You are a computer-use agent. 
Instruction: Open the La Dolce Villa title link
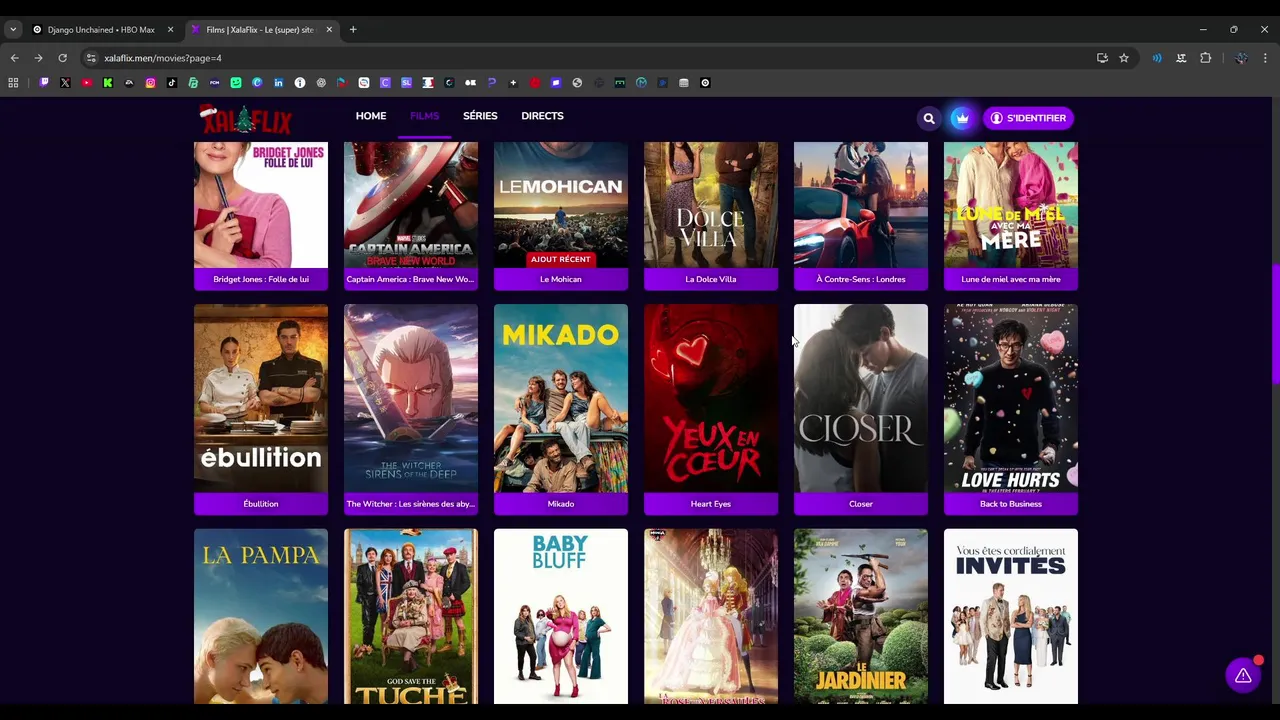coord(711,279)
